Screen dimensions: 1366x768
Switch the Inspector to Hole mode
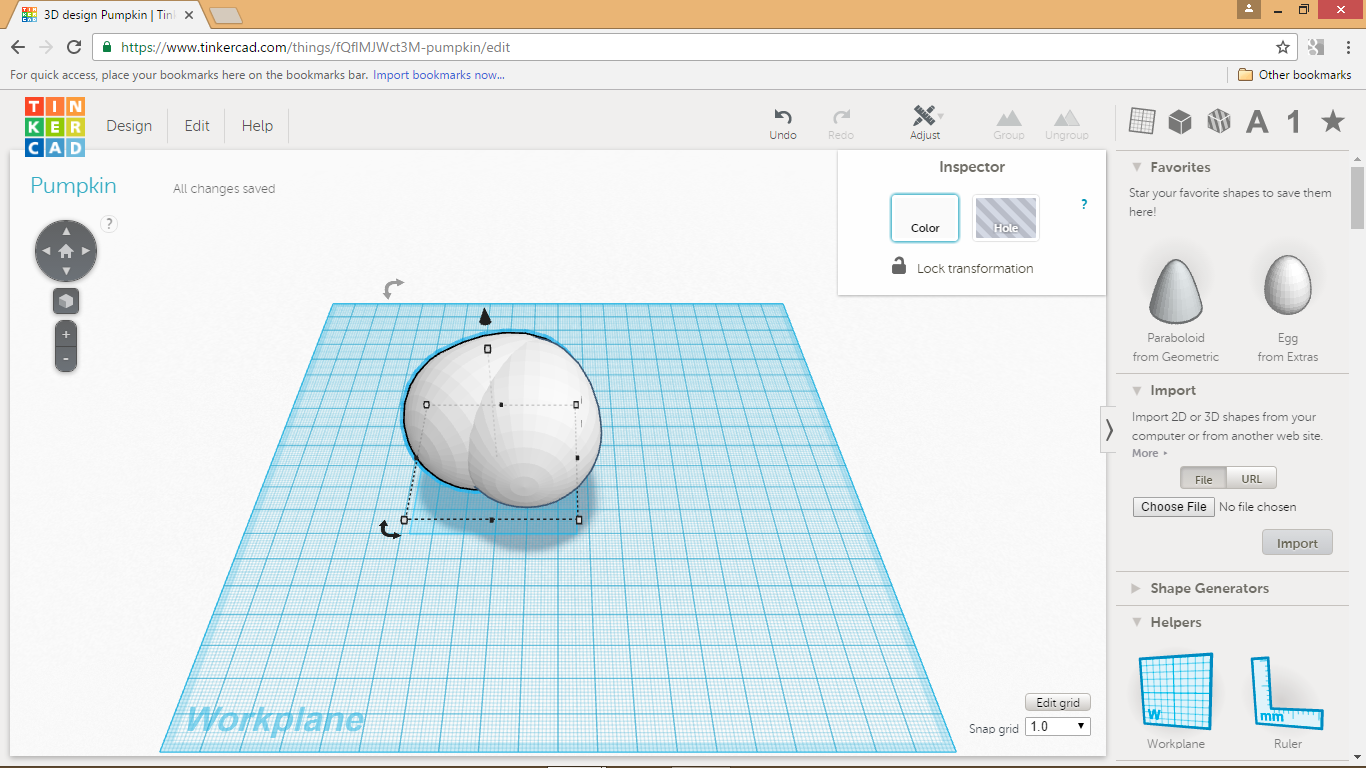pos(1005,217)
